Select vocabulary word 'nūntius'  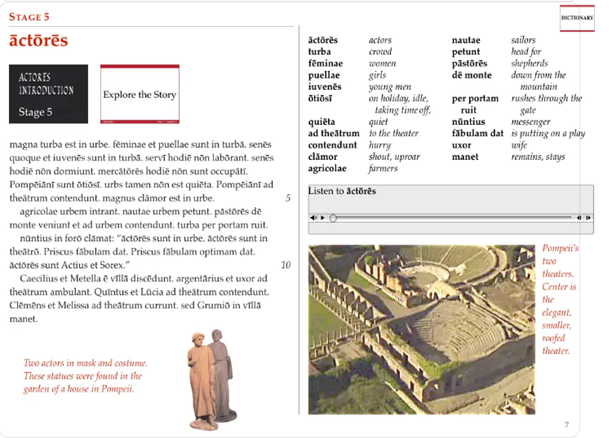pos(468,122)
